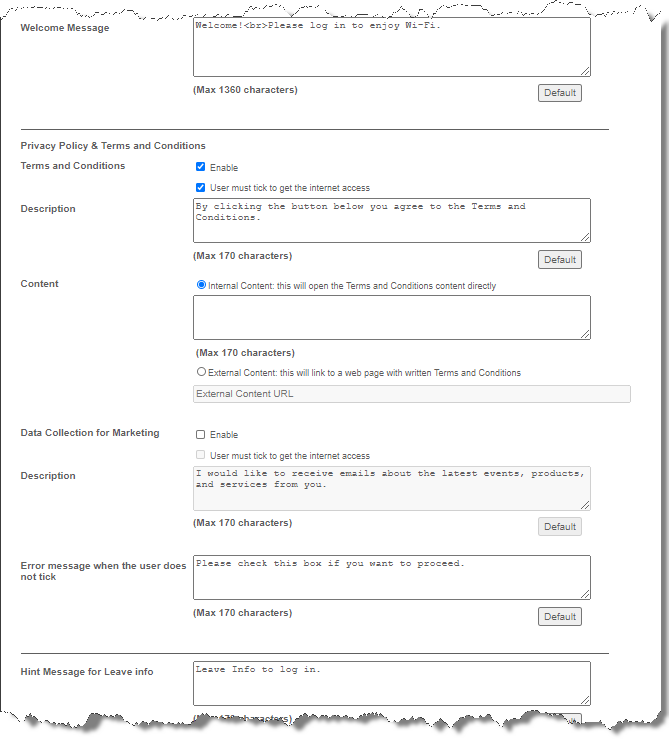
Task: Tick the disabled marketing 'User must tick' checkbox
Action: pos(200,455)
